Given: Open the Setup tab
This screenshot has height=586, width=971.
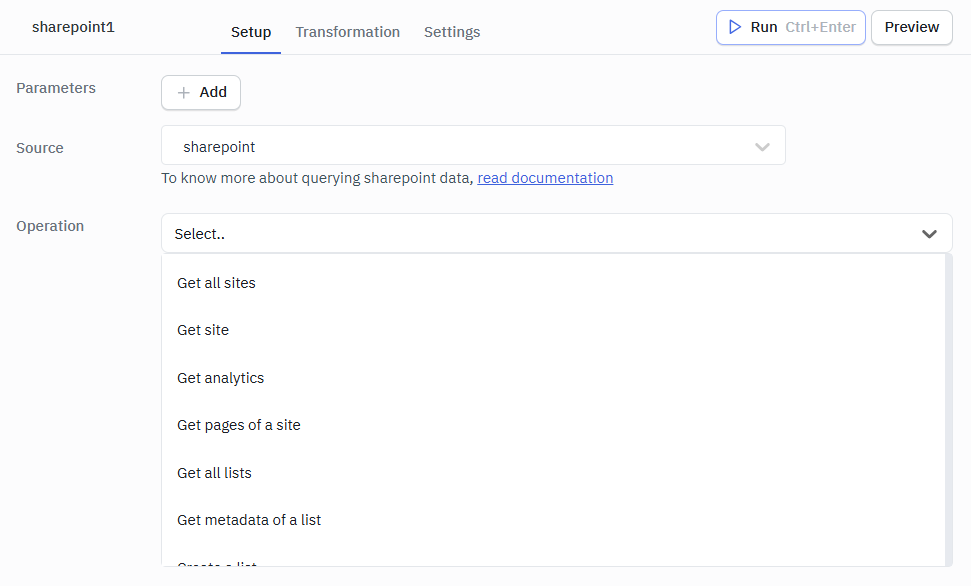Looking at the screenshot, I should click(x=251, y=32).
